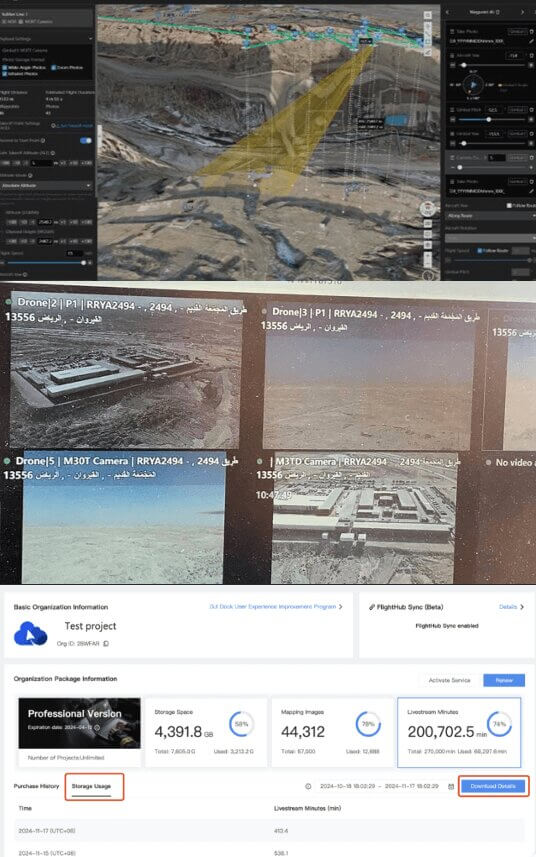
Task: Delete the Gimbal Yaw action
Action: click(x=532, y=133)
